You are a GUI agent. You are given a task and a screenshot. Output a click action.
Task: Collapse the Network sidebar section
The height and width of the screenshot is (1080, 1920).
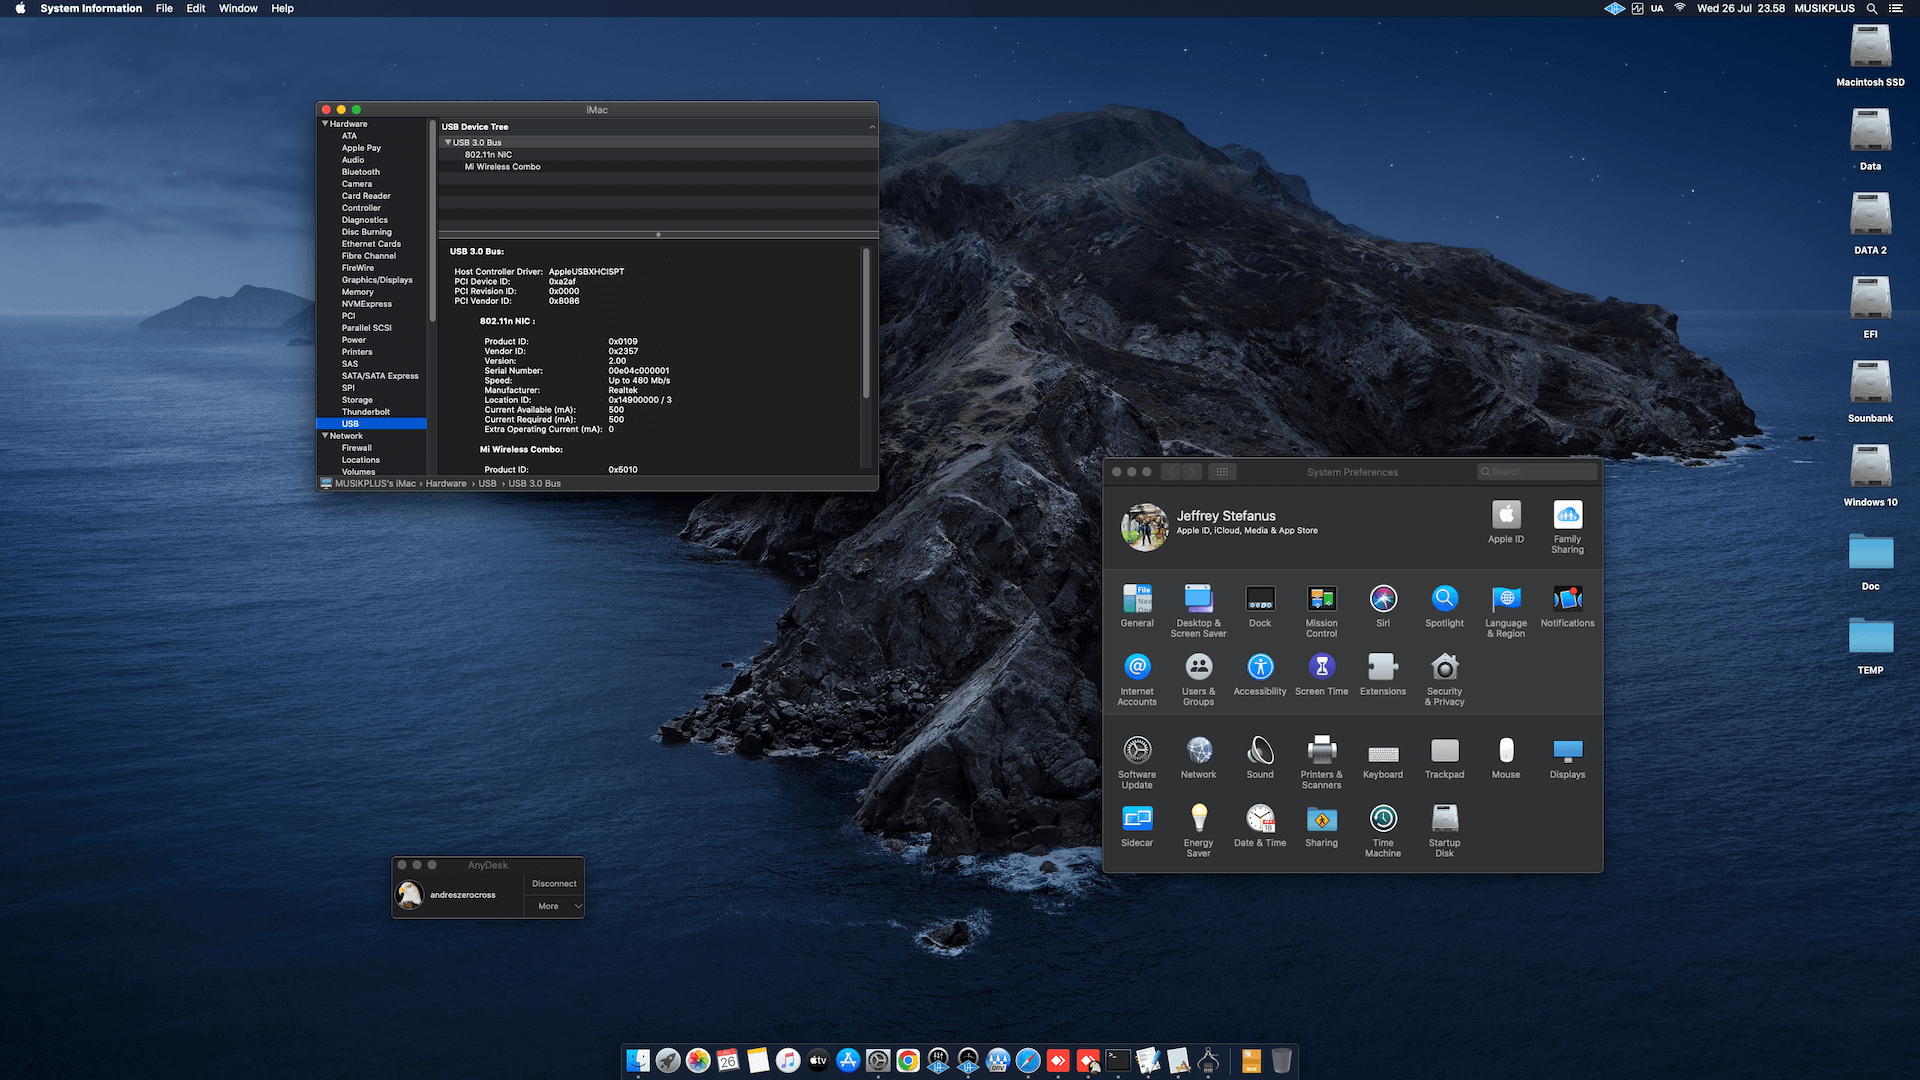325,436
